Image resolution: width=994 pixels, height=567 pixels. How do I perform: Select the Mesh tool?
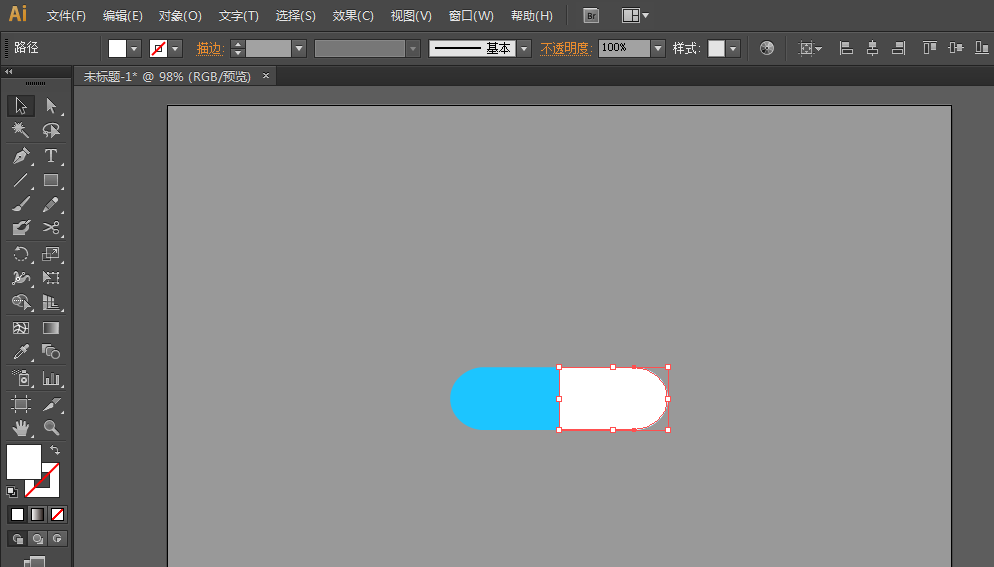pos(21,328)
